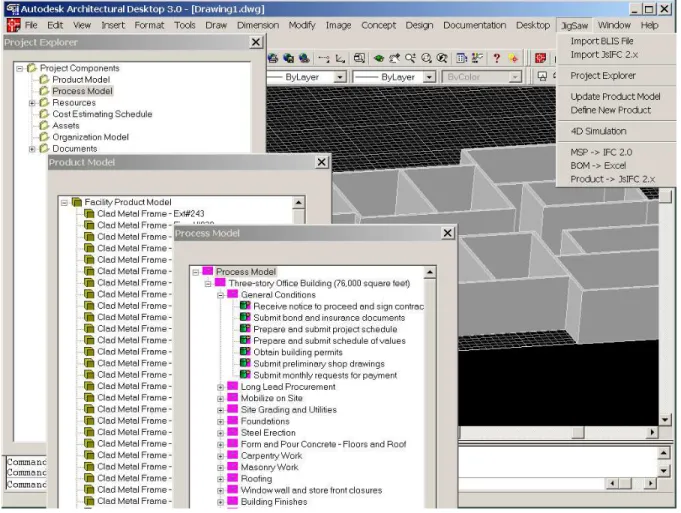This screenshot has height=513, width=681.
Task: Click the UCS axes toolbar icon
Action: click(x=340, y=58)
